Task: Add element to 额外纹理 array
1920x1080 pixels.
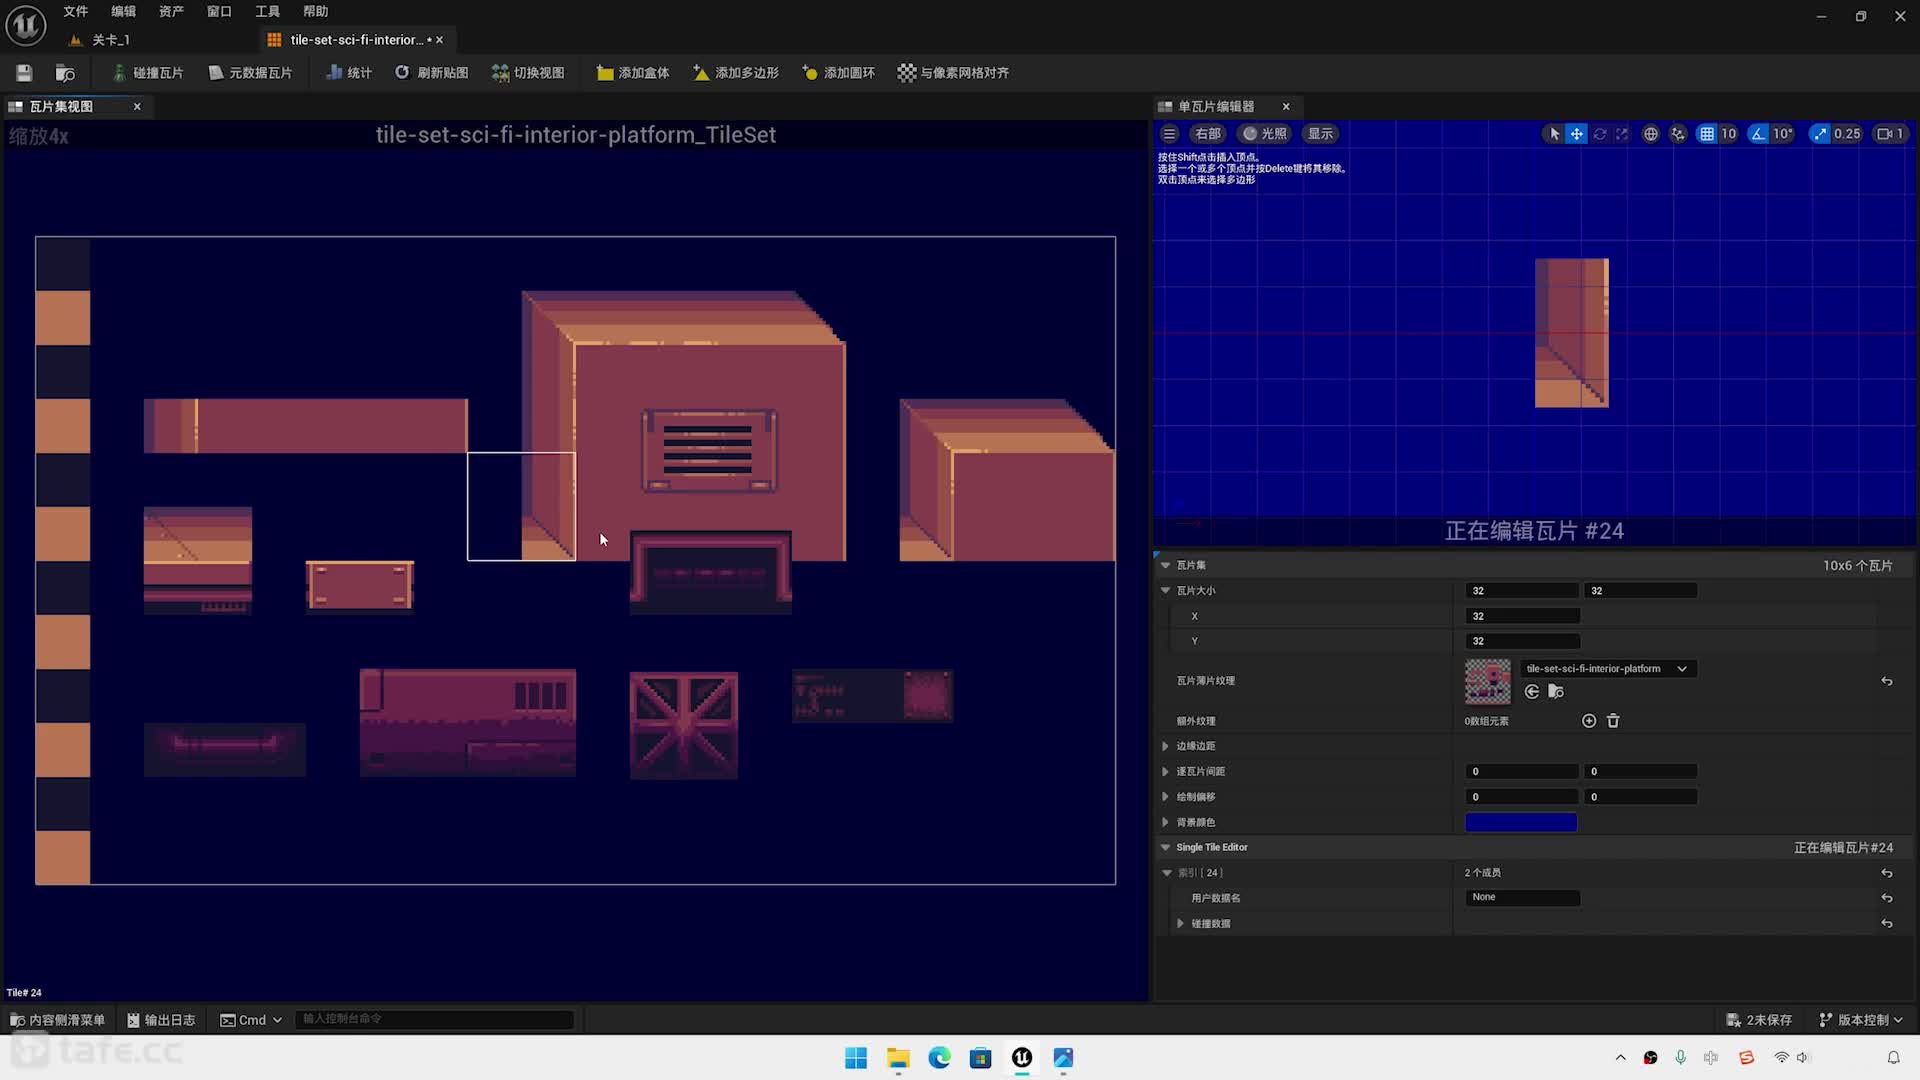Action: [x=1589, y=721]
